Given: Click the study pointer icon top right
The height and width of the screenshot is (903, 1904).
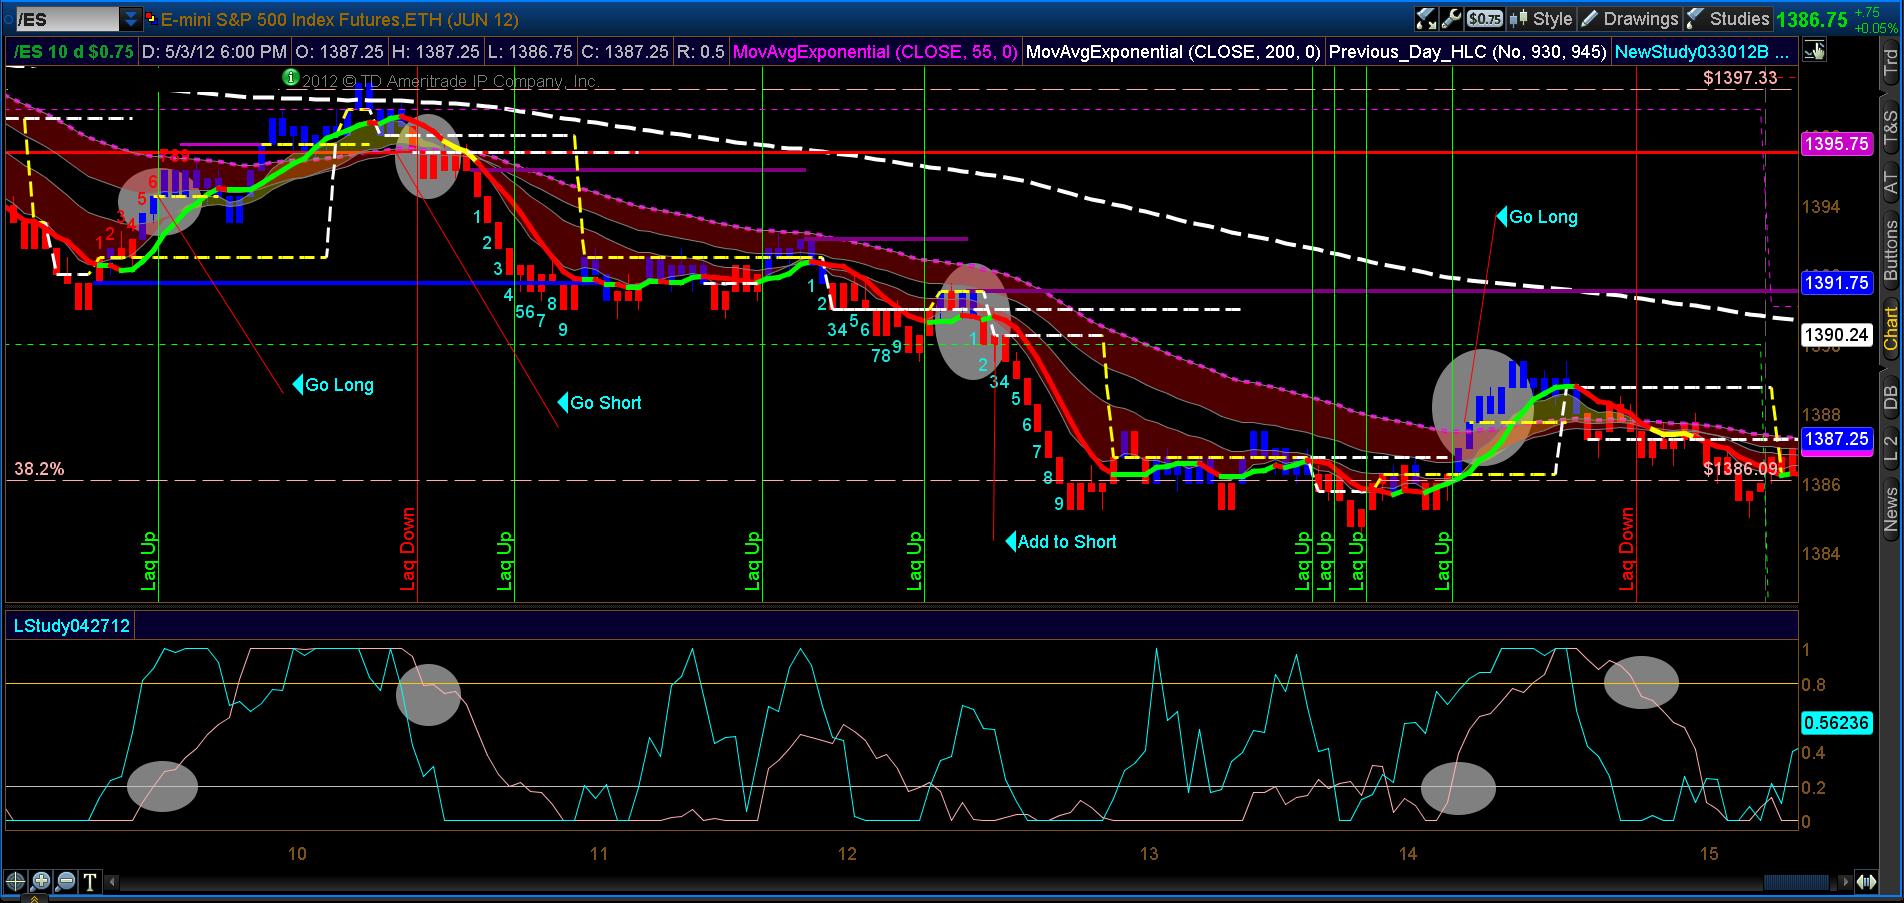Looking at the screenshot, I should click(1815, 51).
